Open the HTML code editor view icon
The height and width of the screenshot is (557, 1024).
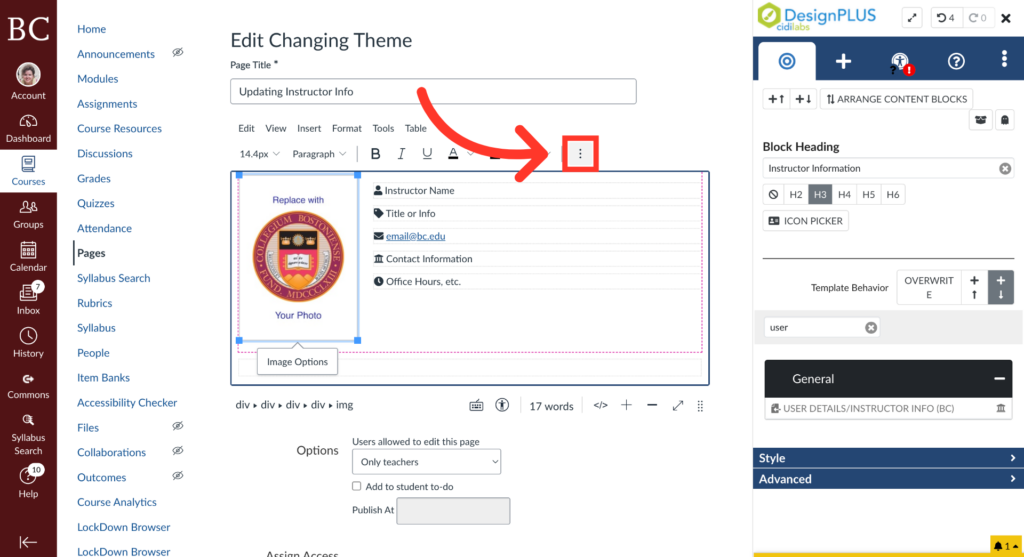pos(600,406)
